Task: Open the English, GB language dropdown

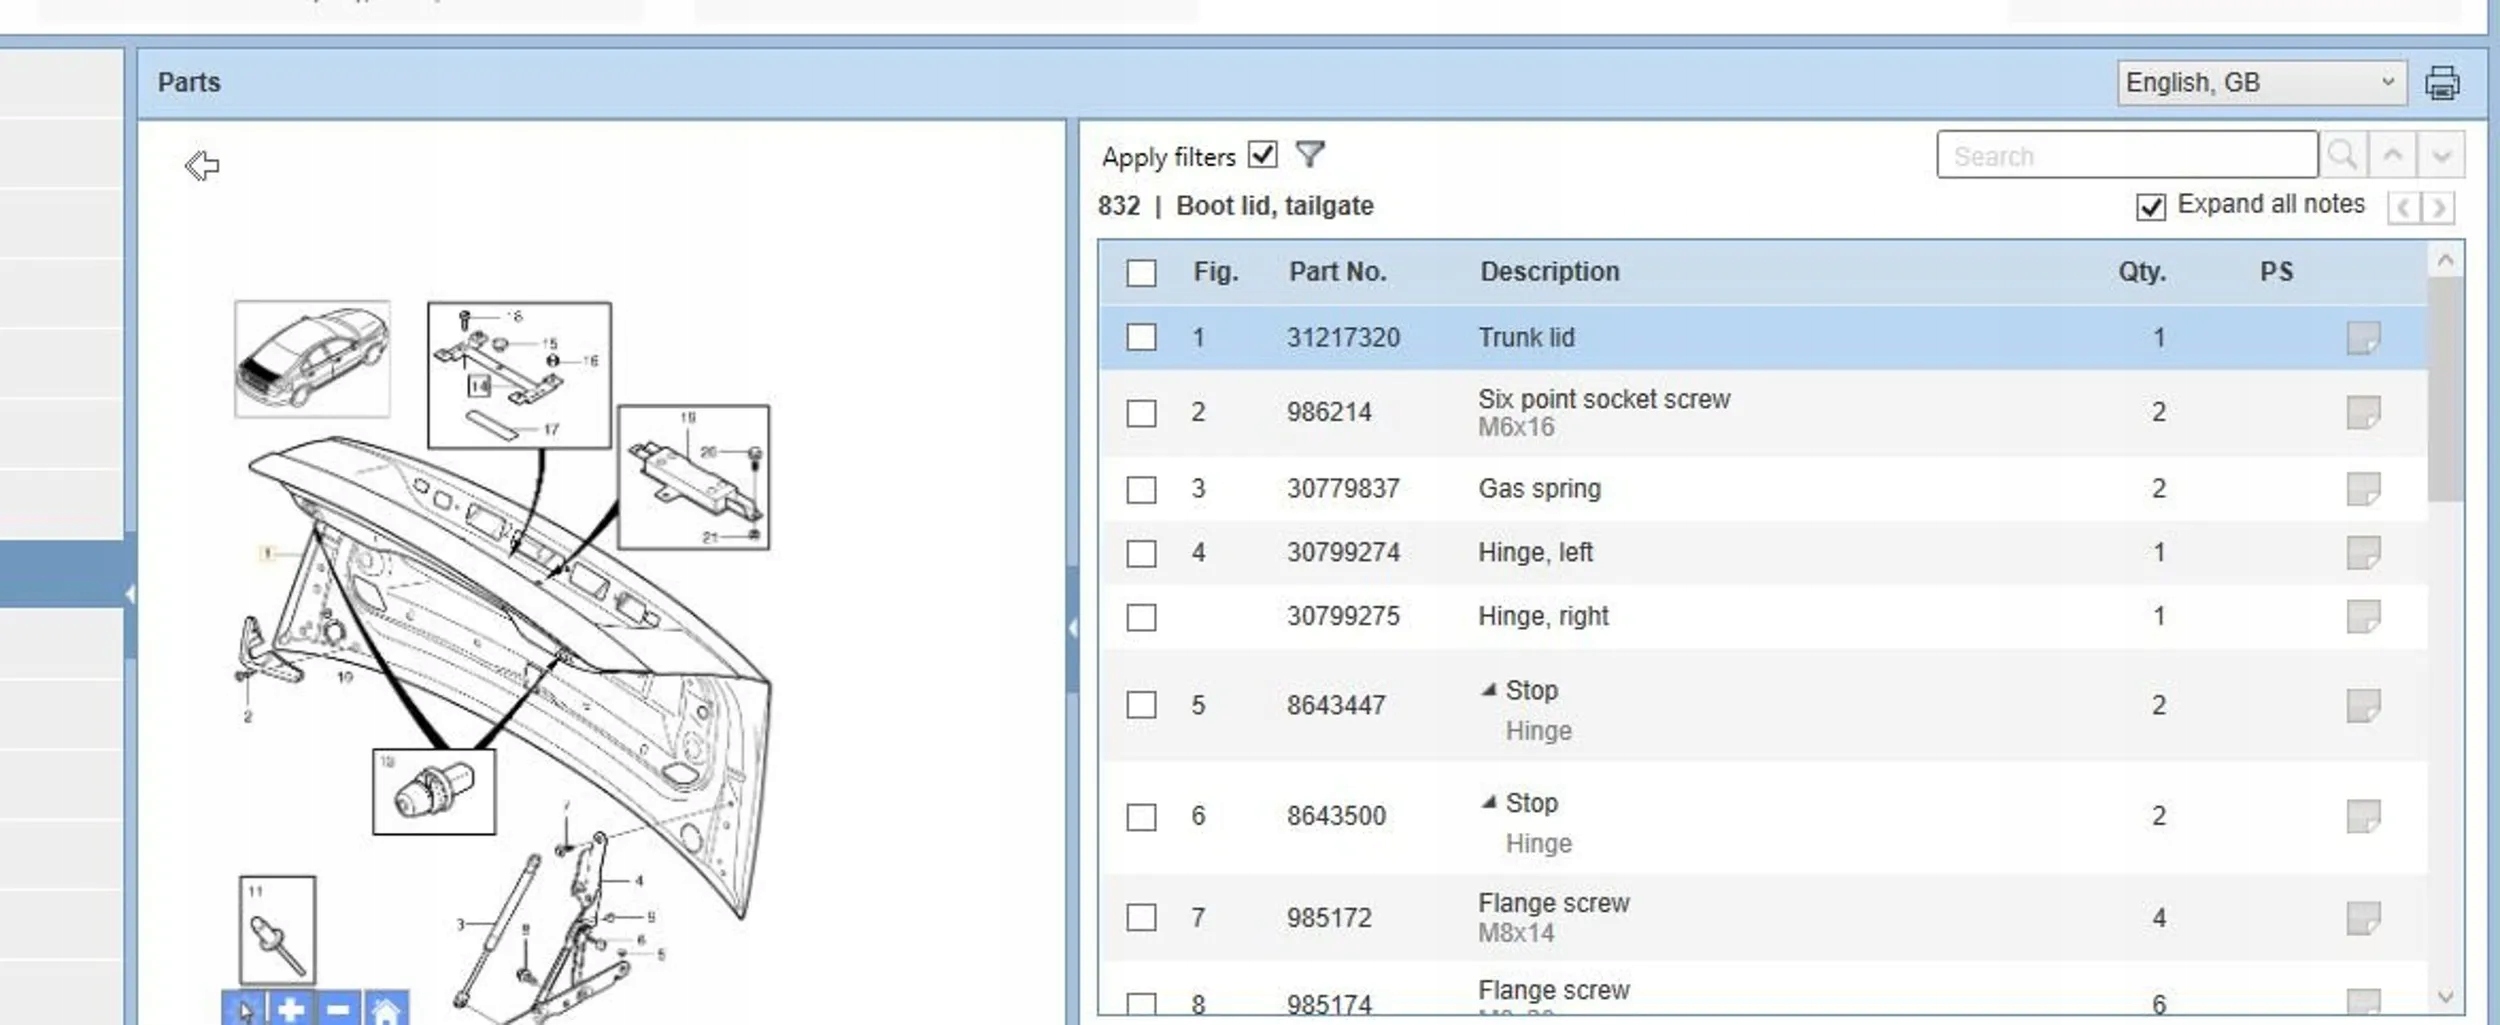Action: (2260, 83)
